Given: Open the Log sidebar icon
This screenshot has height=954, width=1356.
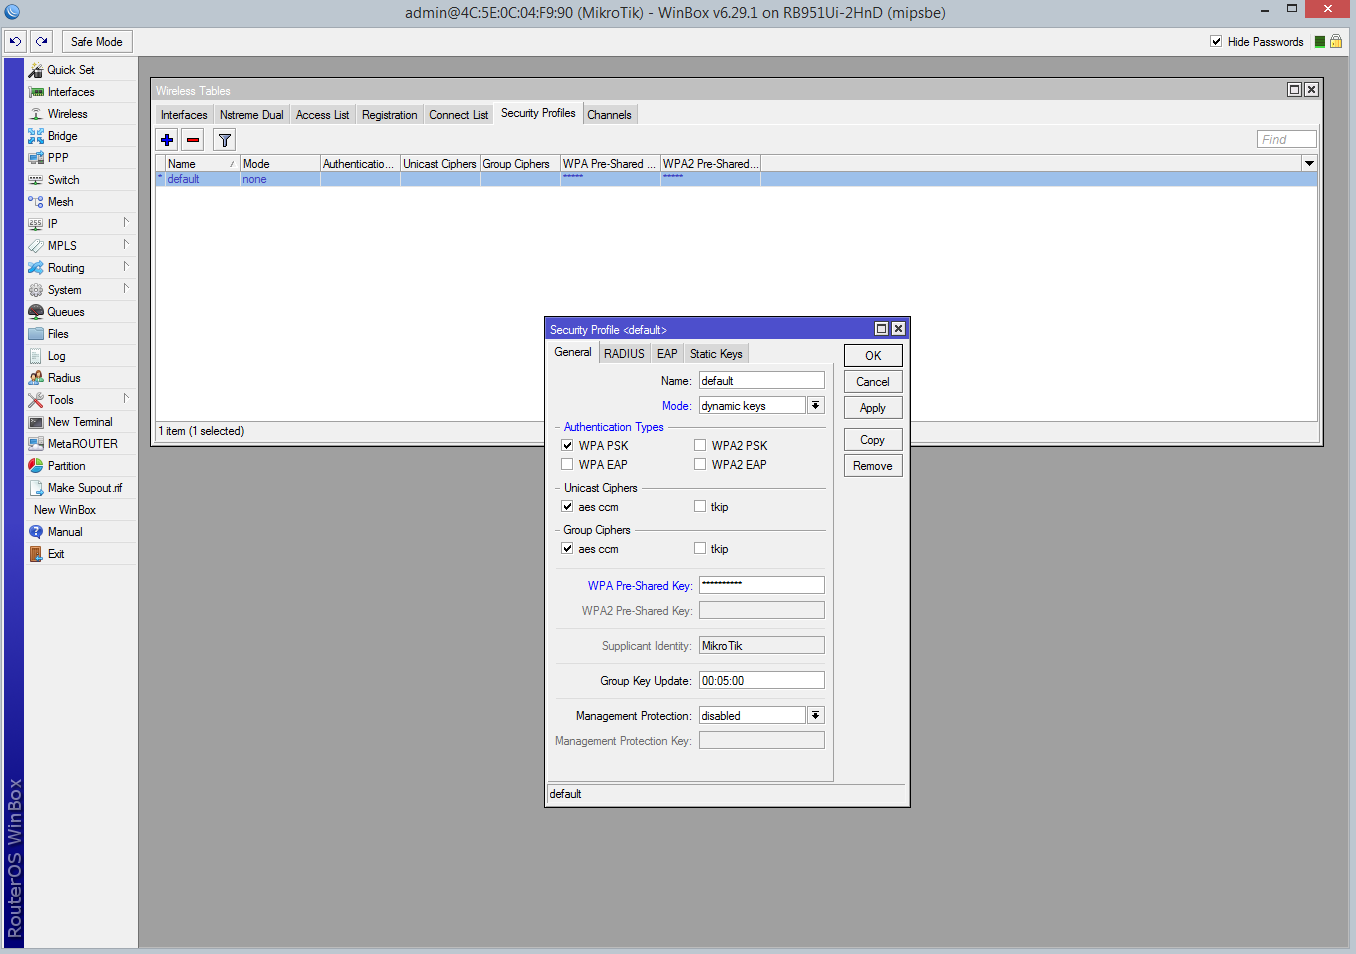Looking at the screenshot, I should [x=36, y=356].
